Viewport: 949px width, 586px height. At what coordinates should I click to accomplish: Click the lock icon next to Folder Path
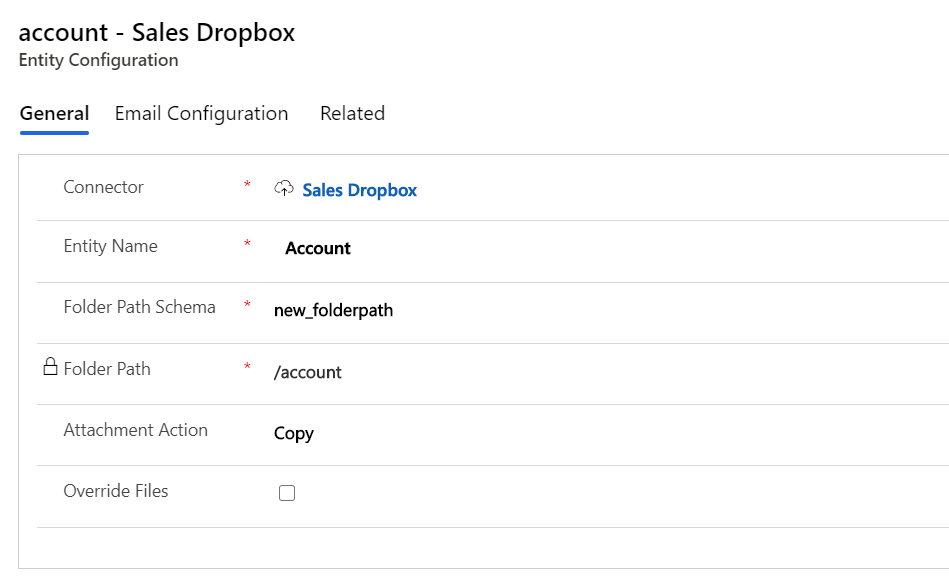(51, 366)
